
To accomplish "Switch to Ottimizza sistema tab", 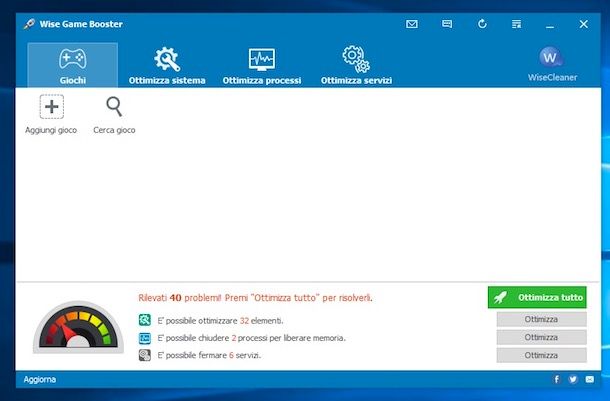I will (x=167, y=65).
